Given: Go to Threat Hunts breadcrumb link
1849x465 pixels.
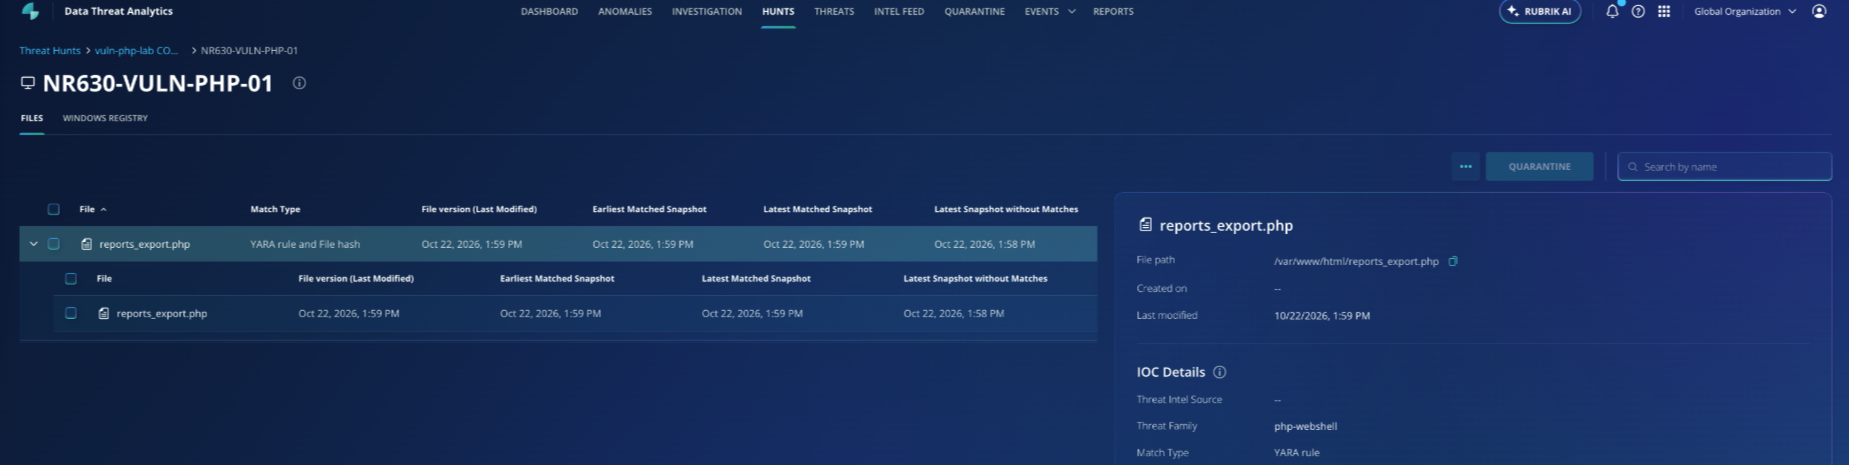Looking at the screenshot, I should coord(50,50).
